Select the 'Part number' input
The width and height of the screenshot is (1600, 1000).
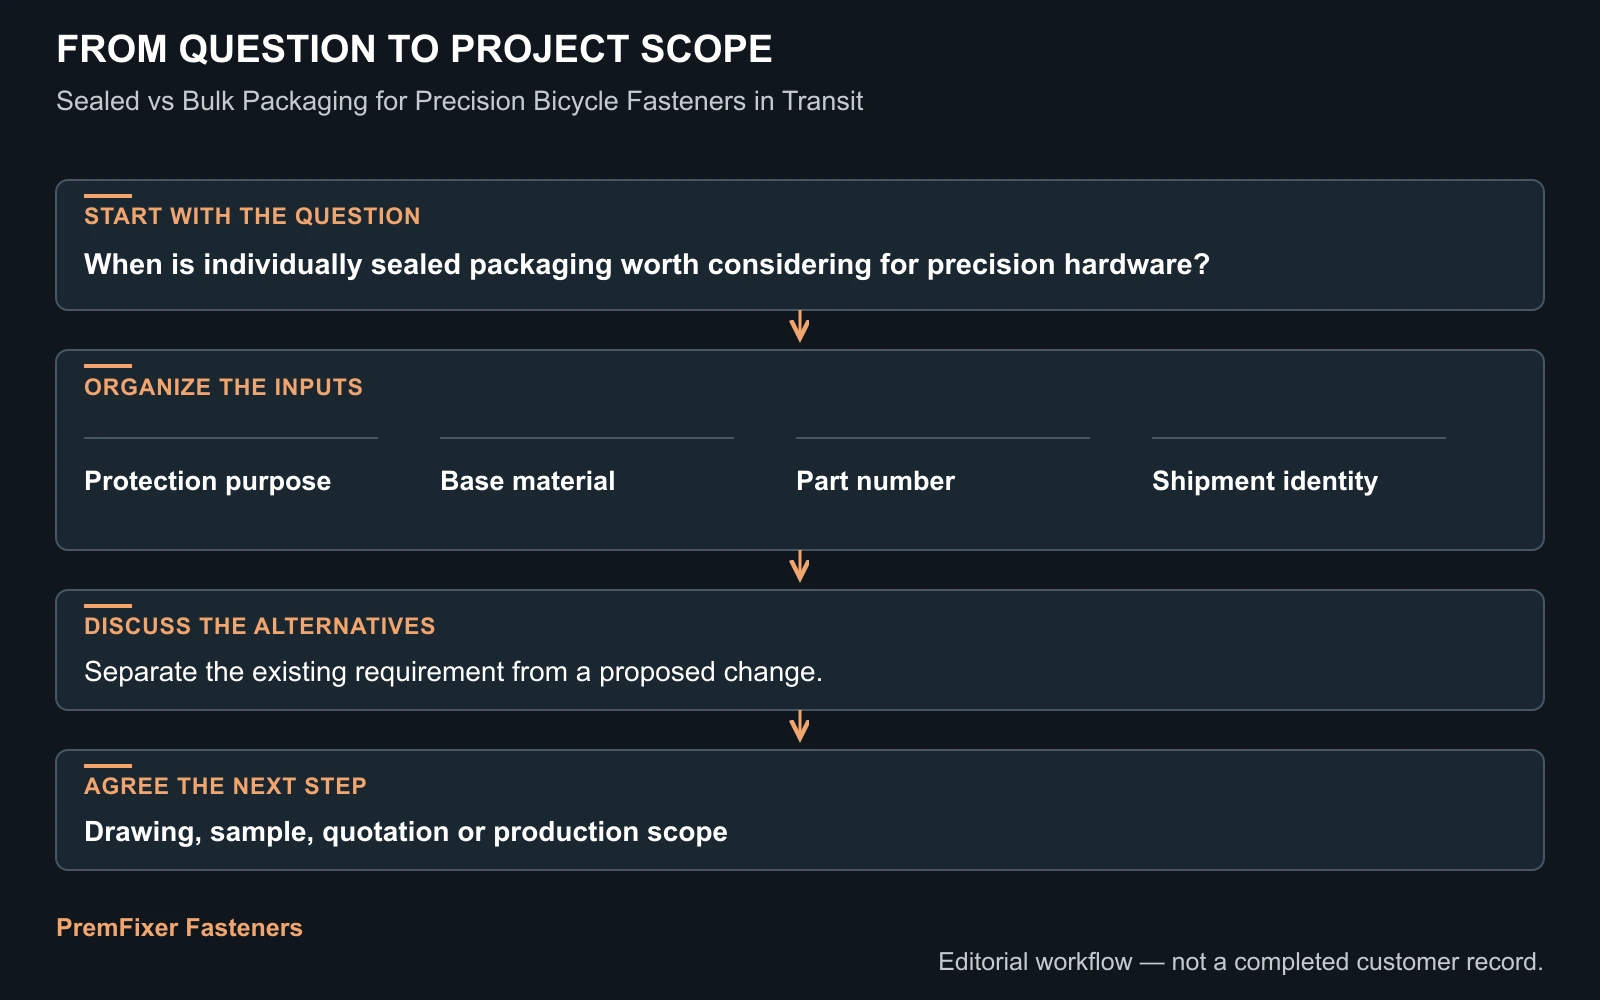coord(876,481)
